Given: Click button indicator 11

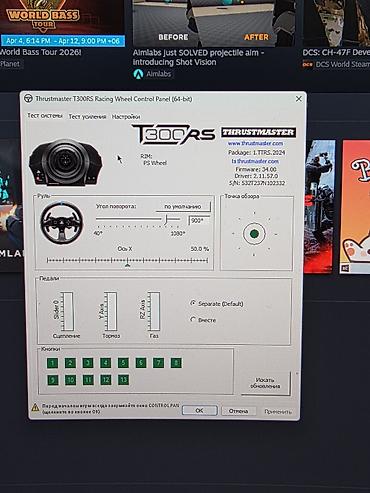Looking at the screenshot, I should (x=88, y=380).
